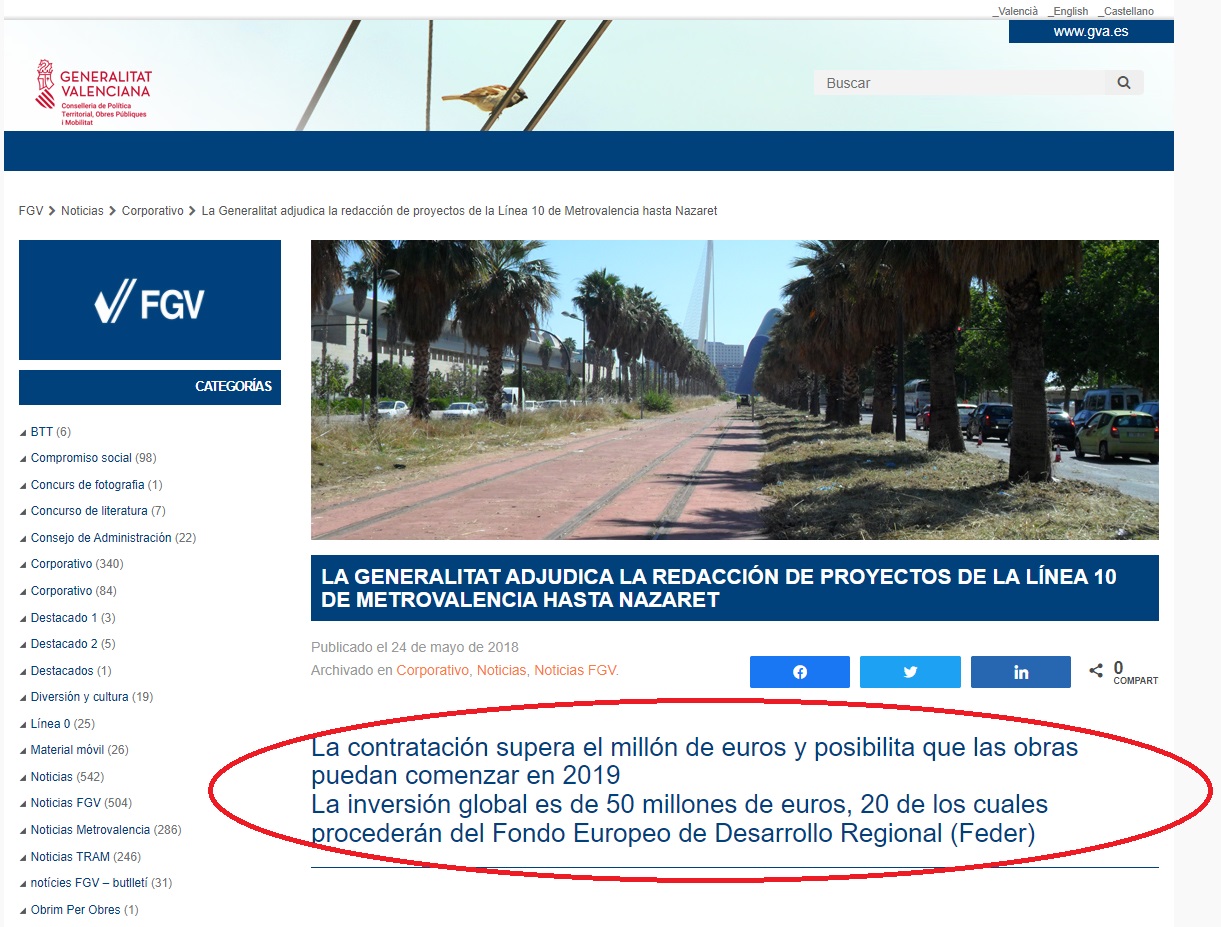Screen dimensions: 1221x927
Task: Click the sparrow header banner image
Action: coord(589,75)
